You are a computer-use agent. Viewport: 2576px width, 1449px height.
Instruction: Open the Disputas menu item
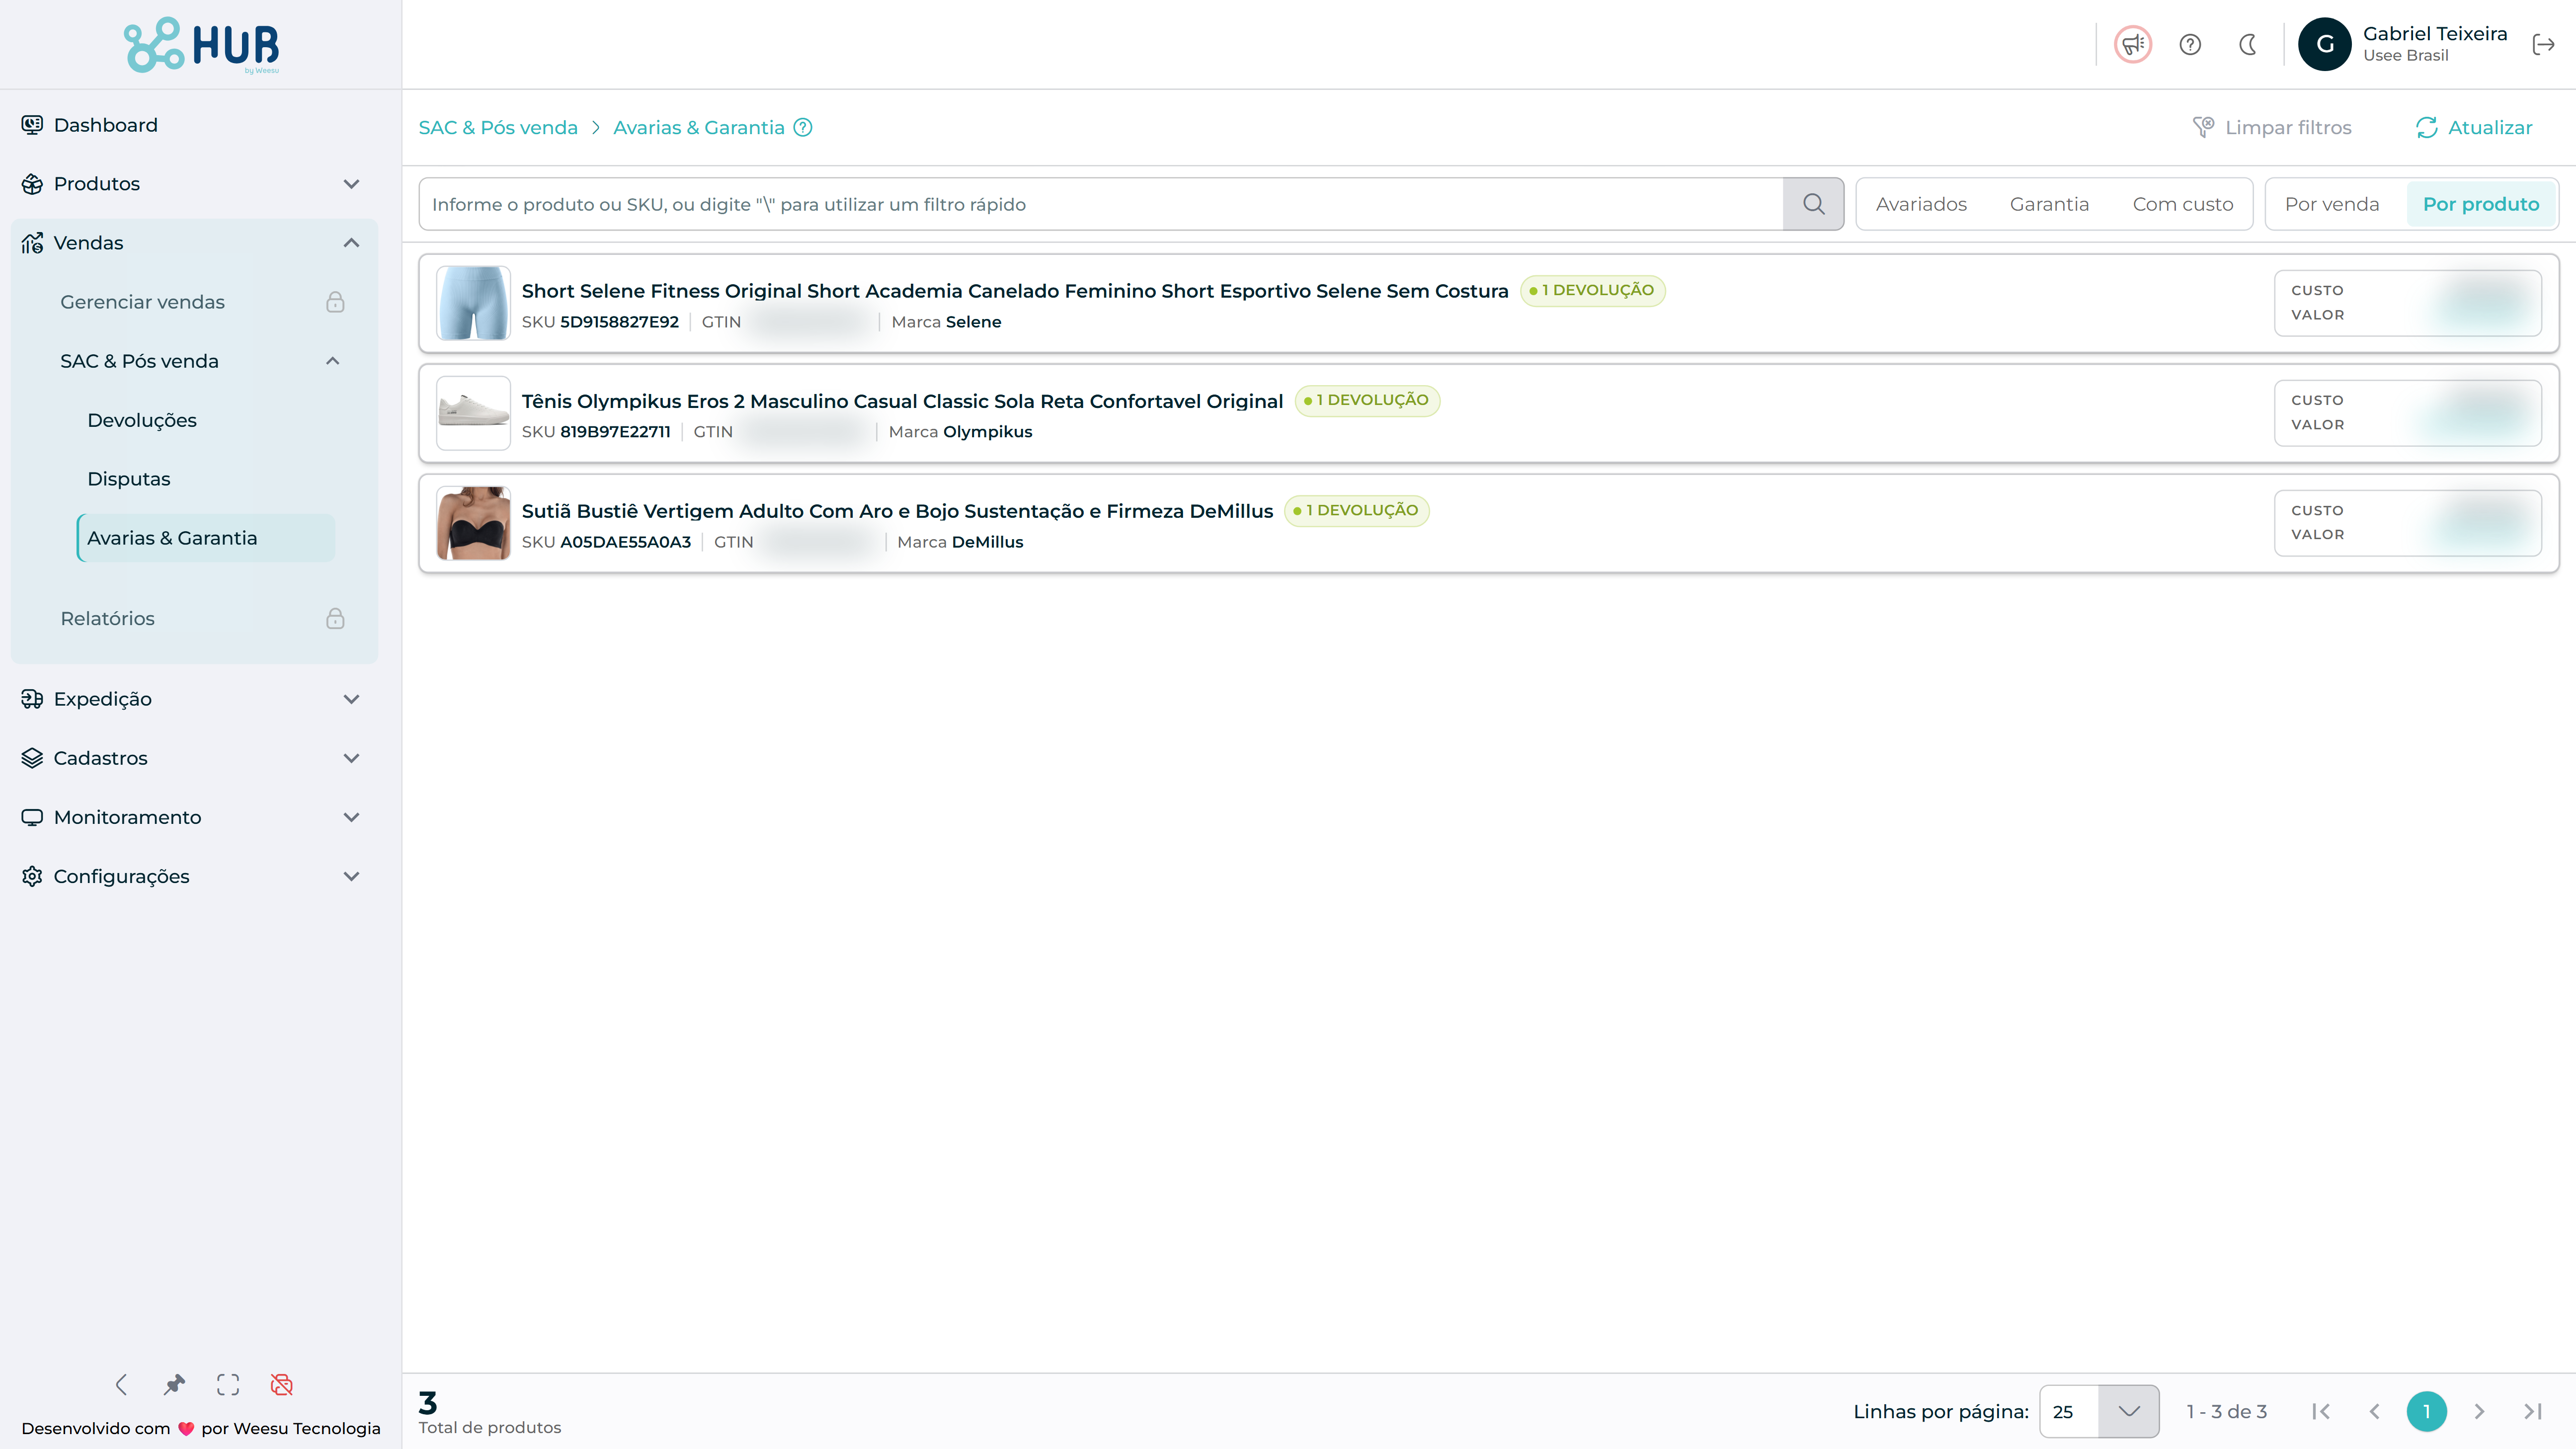(x=205, y=479)
